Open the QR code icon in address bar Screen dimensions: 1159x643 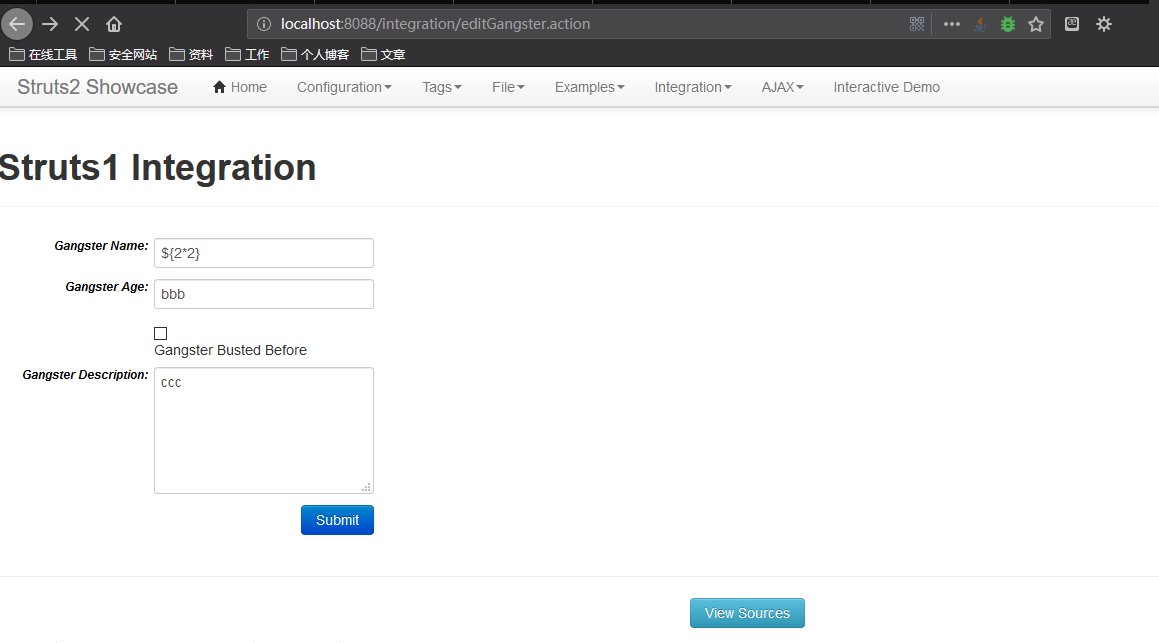click(x=917, y=24)
